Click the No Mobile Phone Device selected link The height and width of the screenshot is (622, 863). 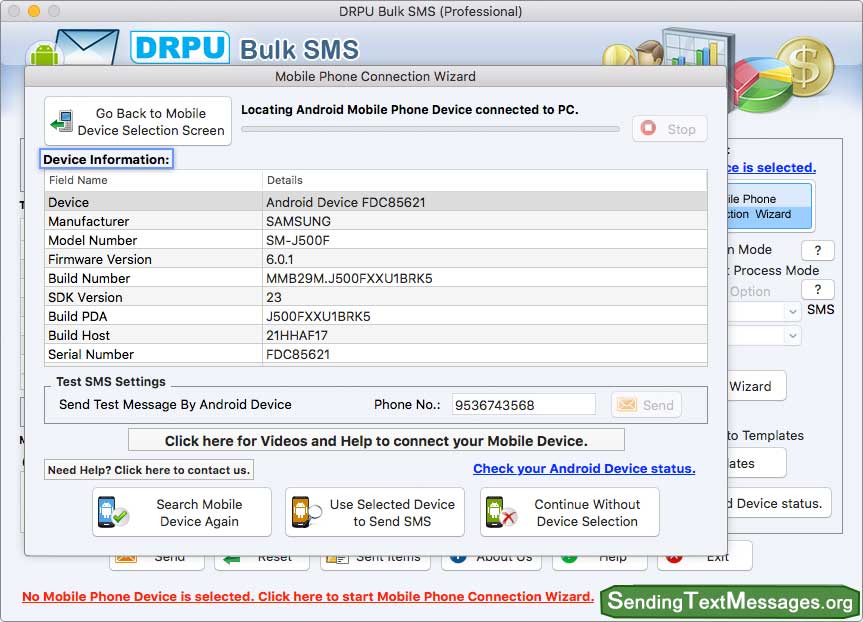tap(308, 596)
